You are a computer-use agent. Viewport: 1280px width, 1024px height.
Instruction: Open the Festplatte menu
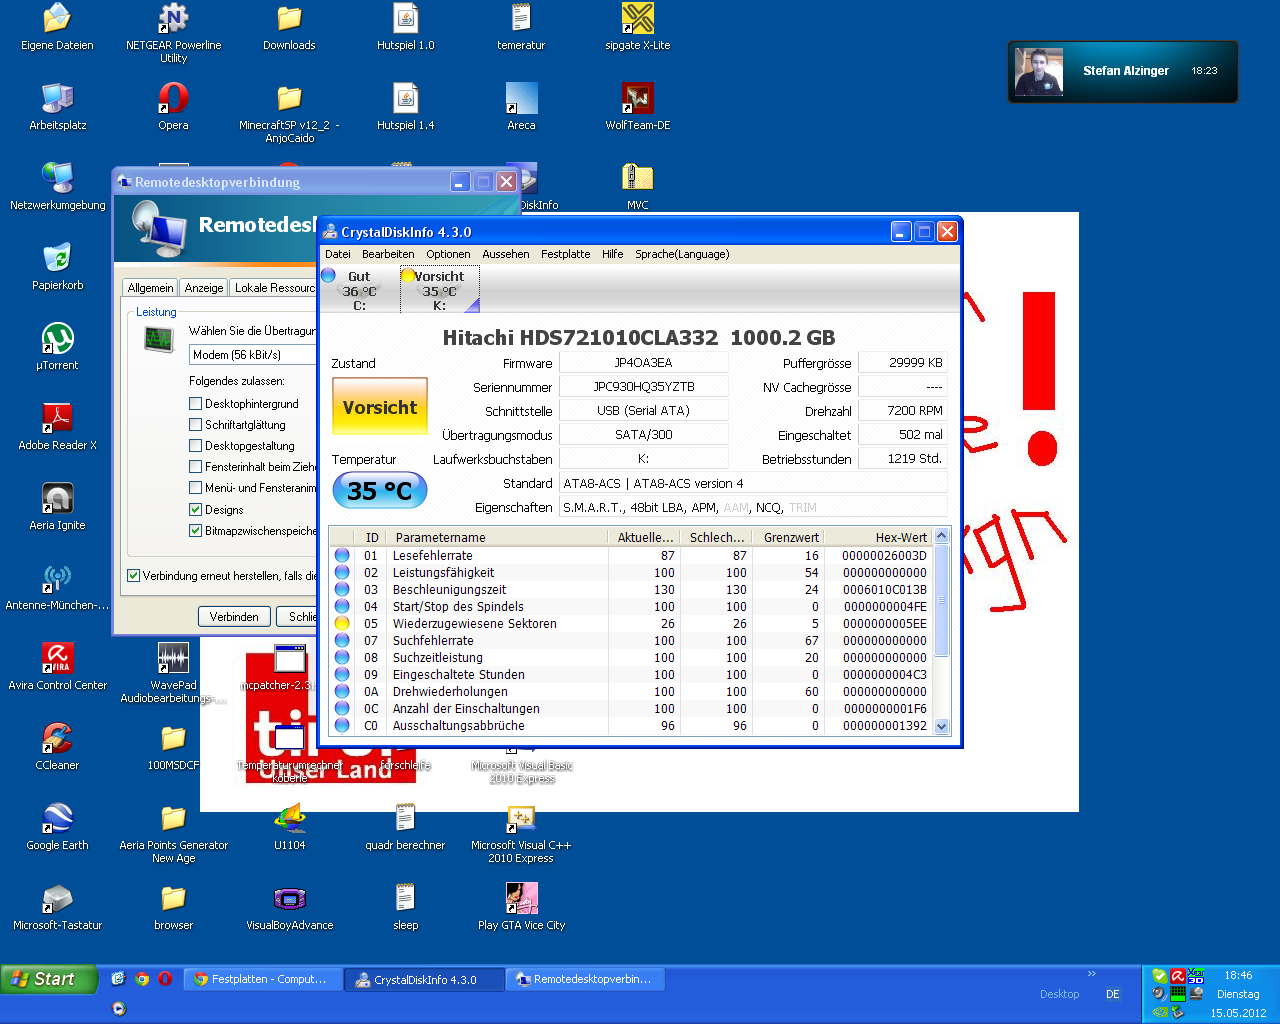566,254
